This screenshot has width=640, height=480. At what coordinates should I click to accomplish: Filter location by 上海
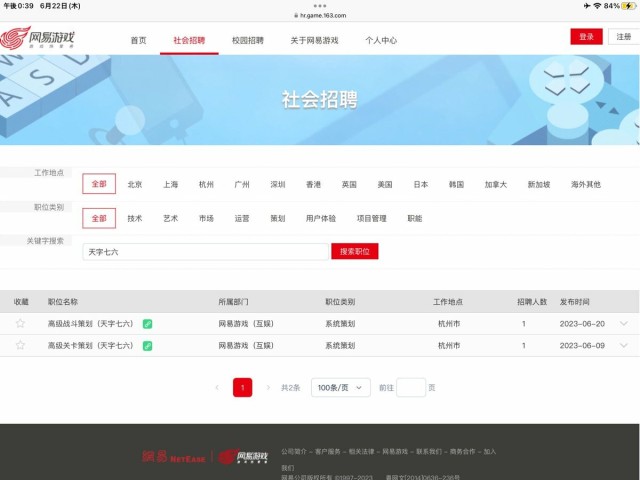click(171, 184)
